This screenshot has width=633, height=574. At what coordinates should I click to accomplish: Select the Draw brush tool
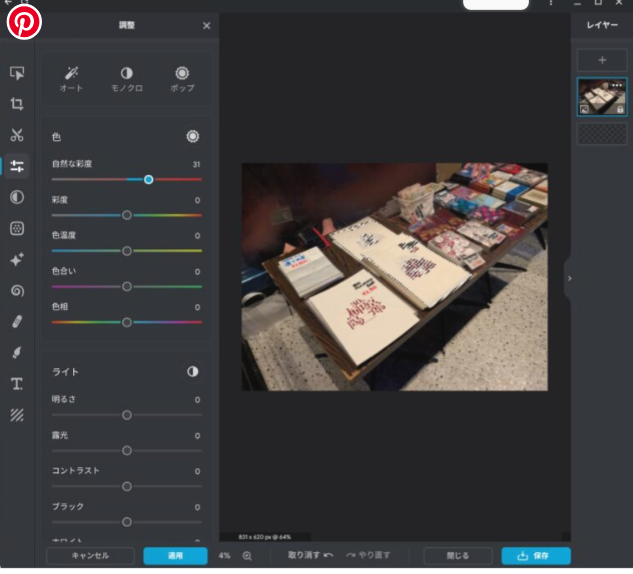pyautogui.click(x=17, y=352)
